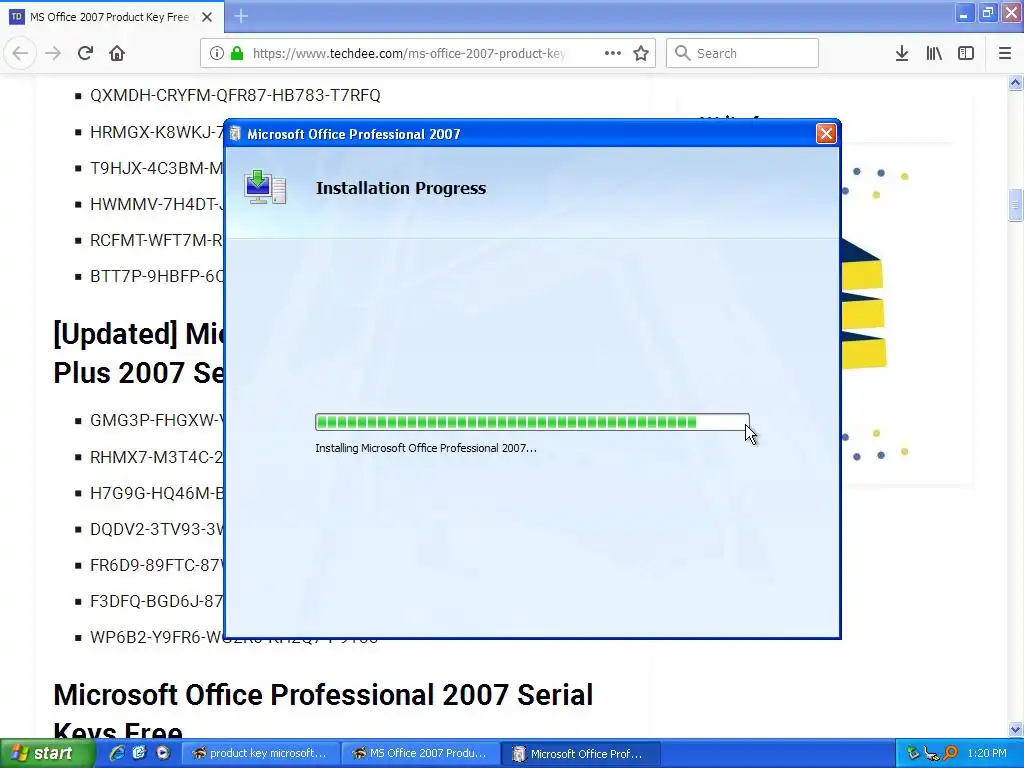
Task: Click the key starting with WP6B2-Y9FR6
Action: [157, 637]
